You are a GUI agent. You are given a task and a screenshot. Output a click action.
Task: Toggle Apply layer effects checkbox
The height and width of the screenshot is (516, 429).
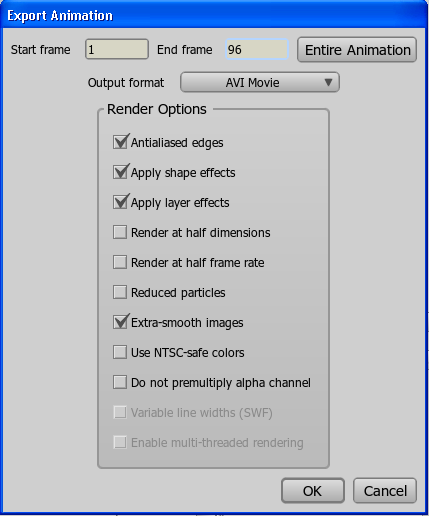click(x=120, y=203)
